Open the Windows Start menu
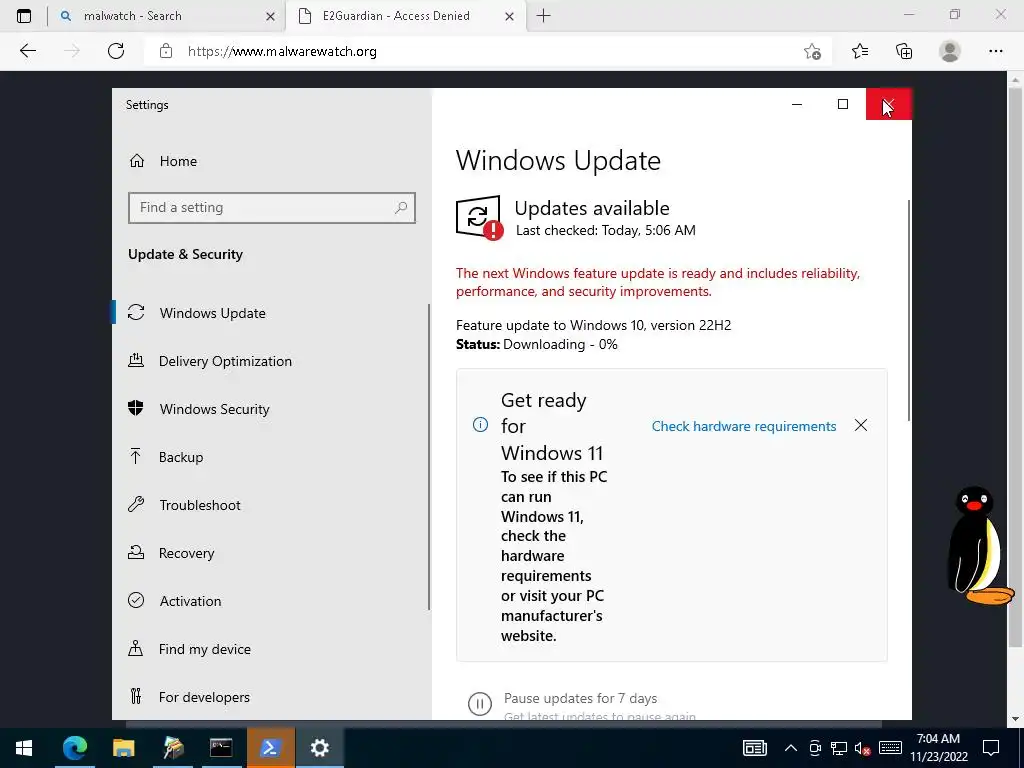The image size is (1024, 768). tap(24, 748)
